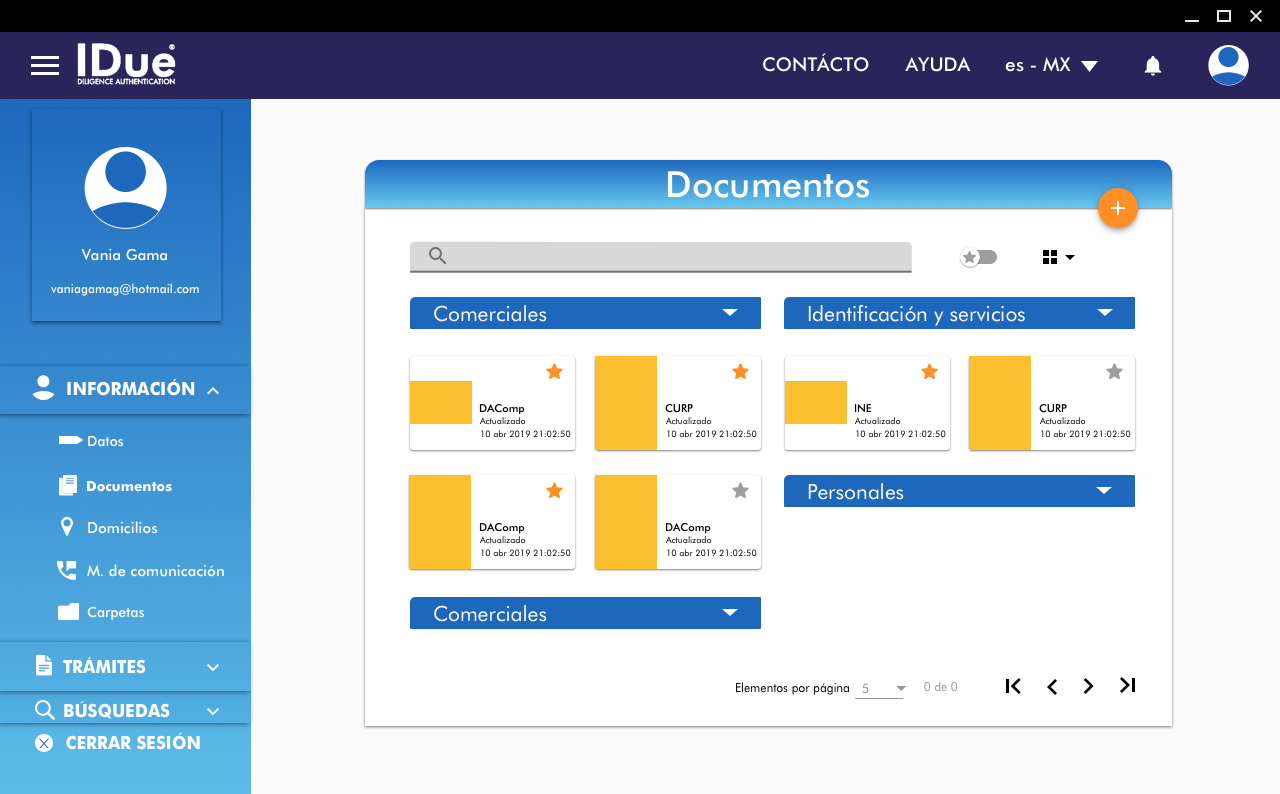Viewport: 1280px width, 794px height.
Task: Go to the previous page arrow
Action: [x=1051, y=686]
